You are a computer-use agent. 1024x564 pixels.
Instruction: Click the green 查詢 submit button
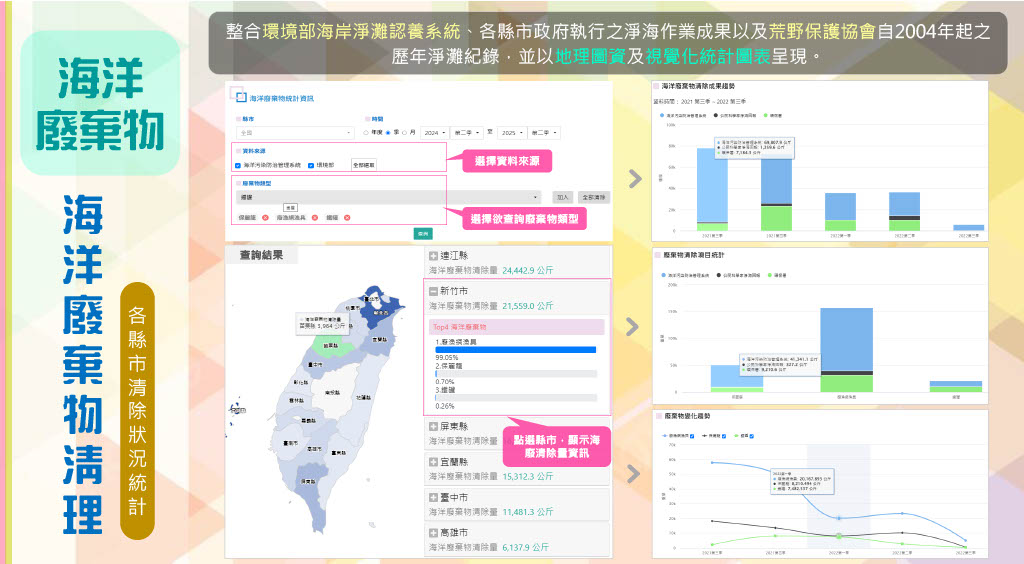pyautogui.click(x=423, y=233)
